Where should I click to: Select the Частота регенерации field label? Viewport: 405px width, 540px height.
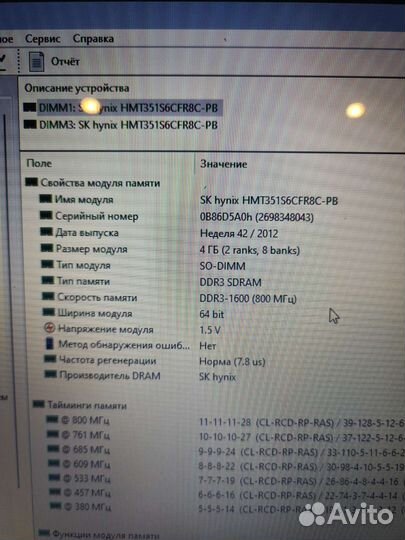coord(107,361)
